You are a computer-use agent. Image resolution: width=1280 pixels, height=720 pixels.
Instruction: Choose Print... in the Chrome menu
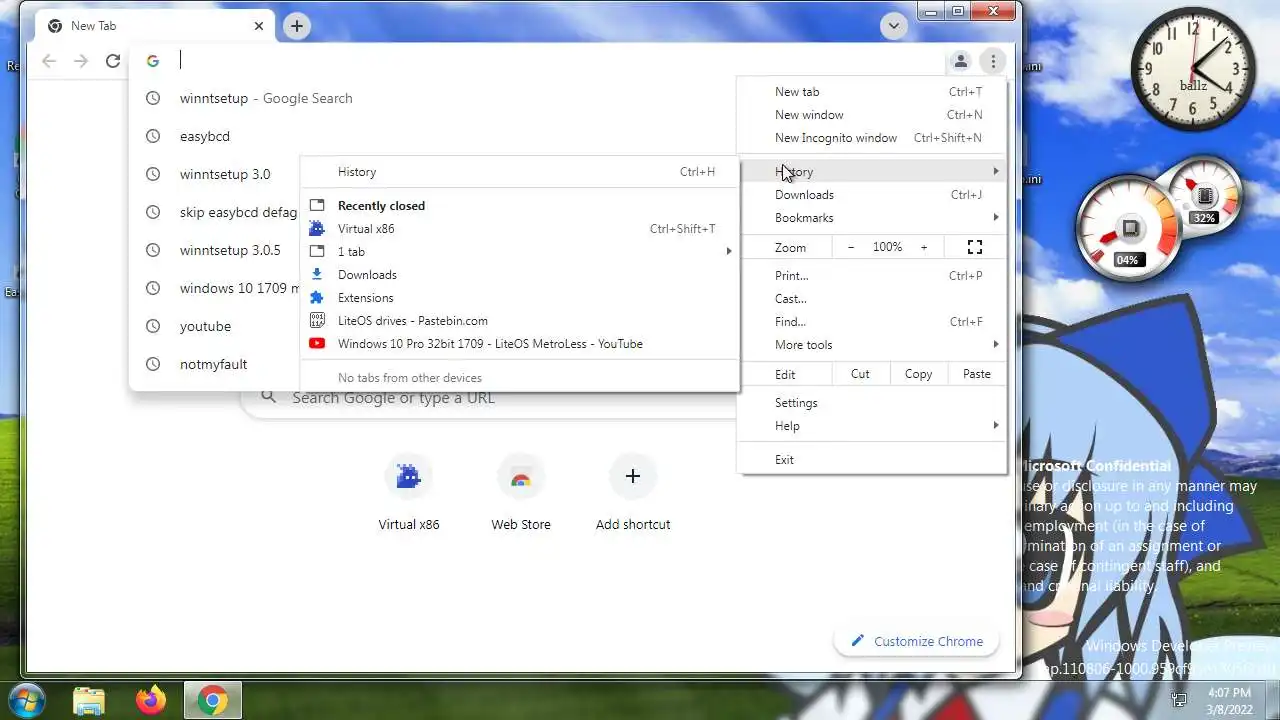(872, 275)
